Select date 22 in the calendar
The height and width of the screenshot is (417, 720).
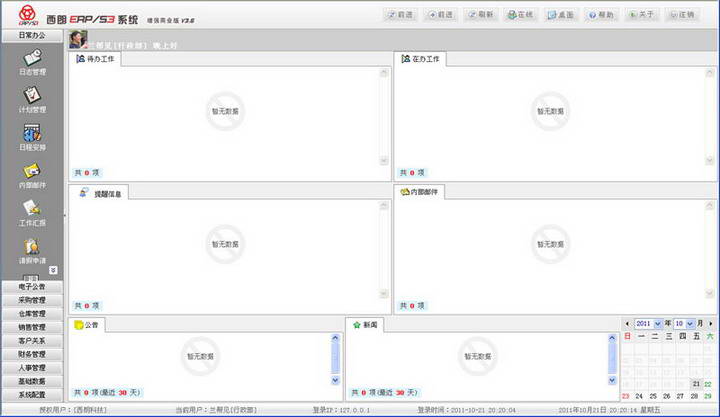(708, 384)
